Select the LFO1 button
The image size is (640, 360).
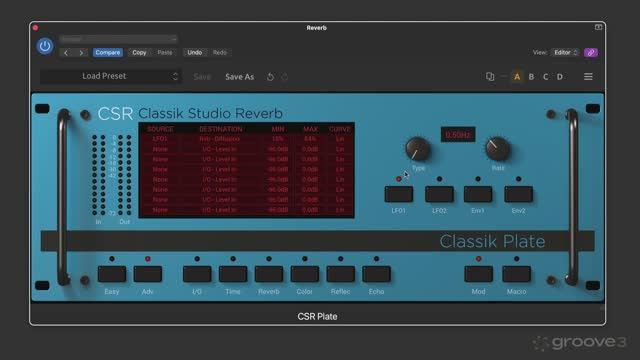click(x=399, y=194)
